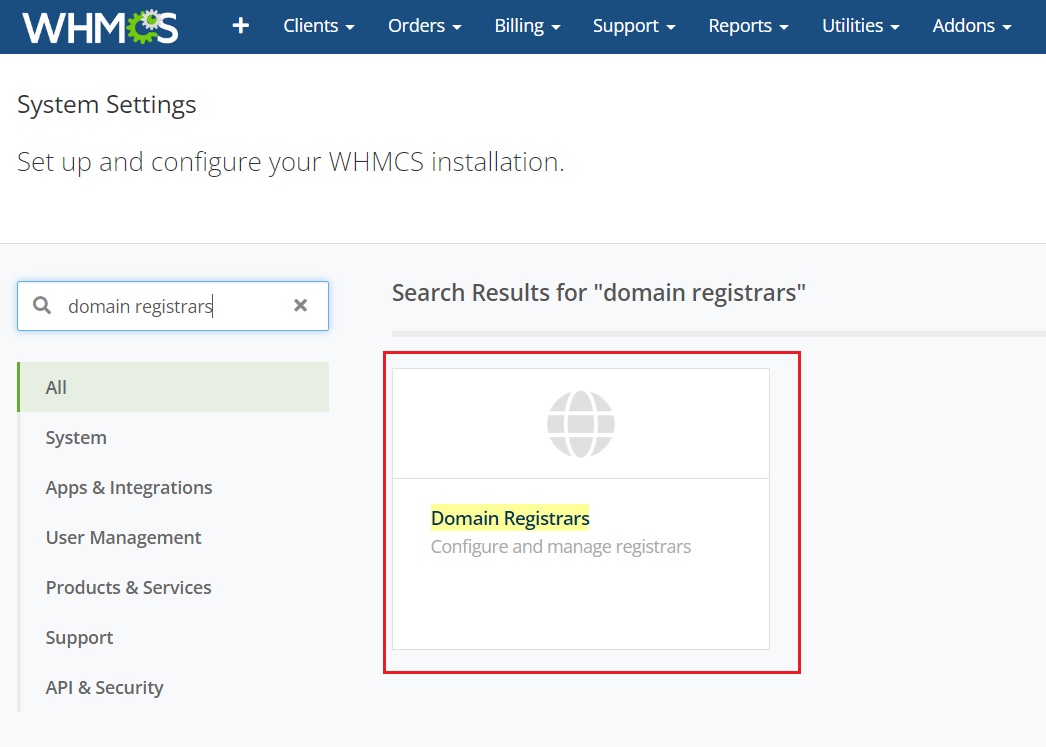Expand the Reports menu
The height and width of the screenshot is (747, 1046).
748,26
